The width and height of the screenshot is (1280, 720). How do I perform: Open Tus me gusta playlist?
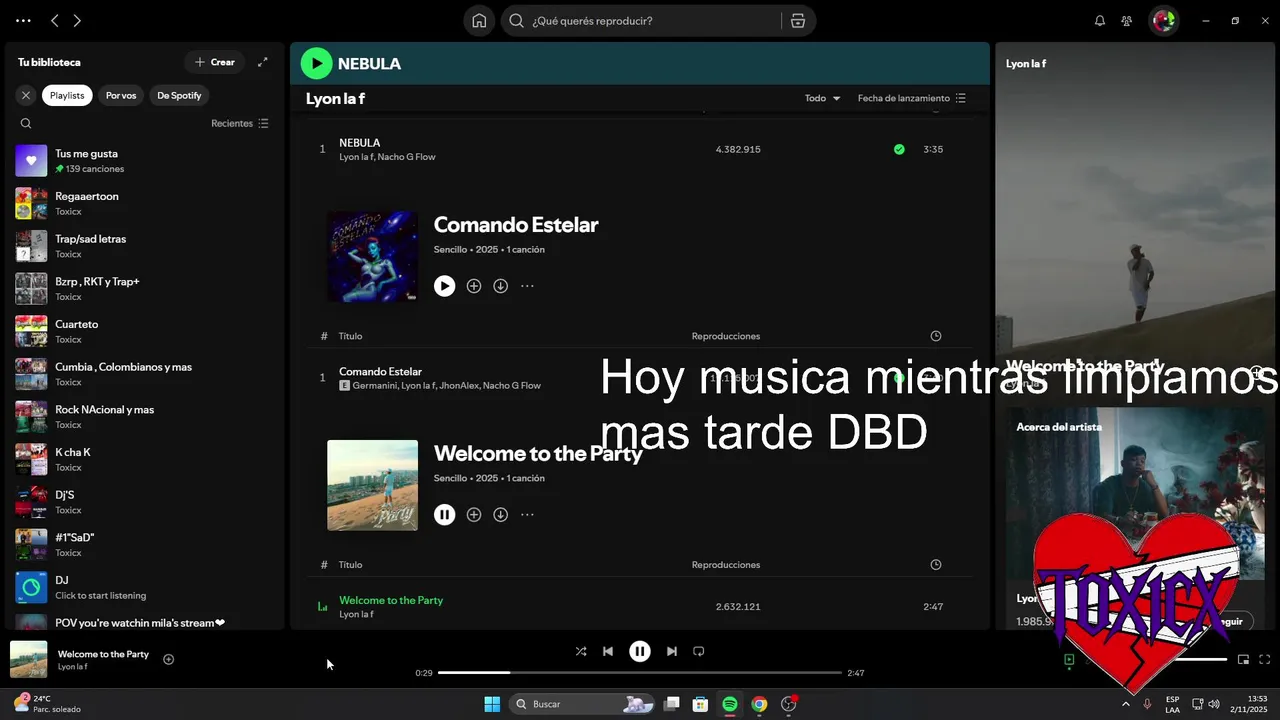click(145, 161)
